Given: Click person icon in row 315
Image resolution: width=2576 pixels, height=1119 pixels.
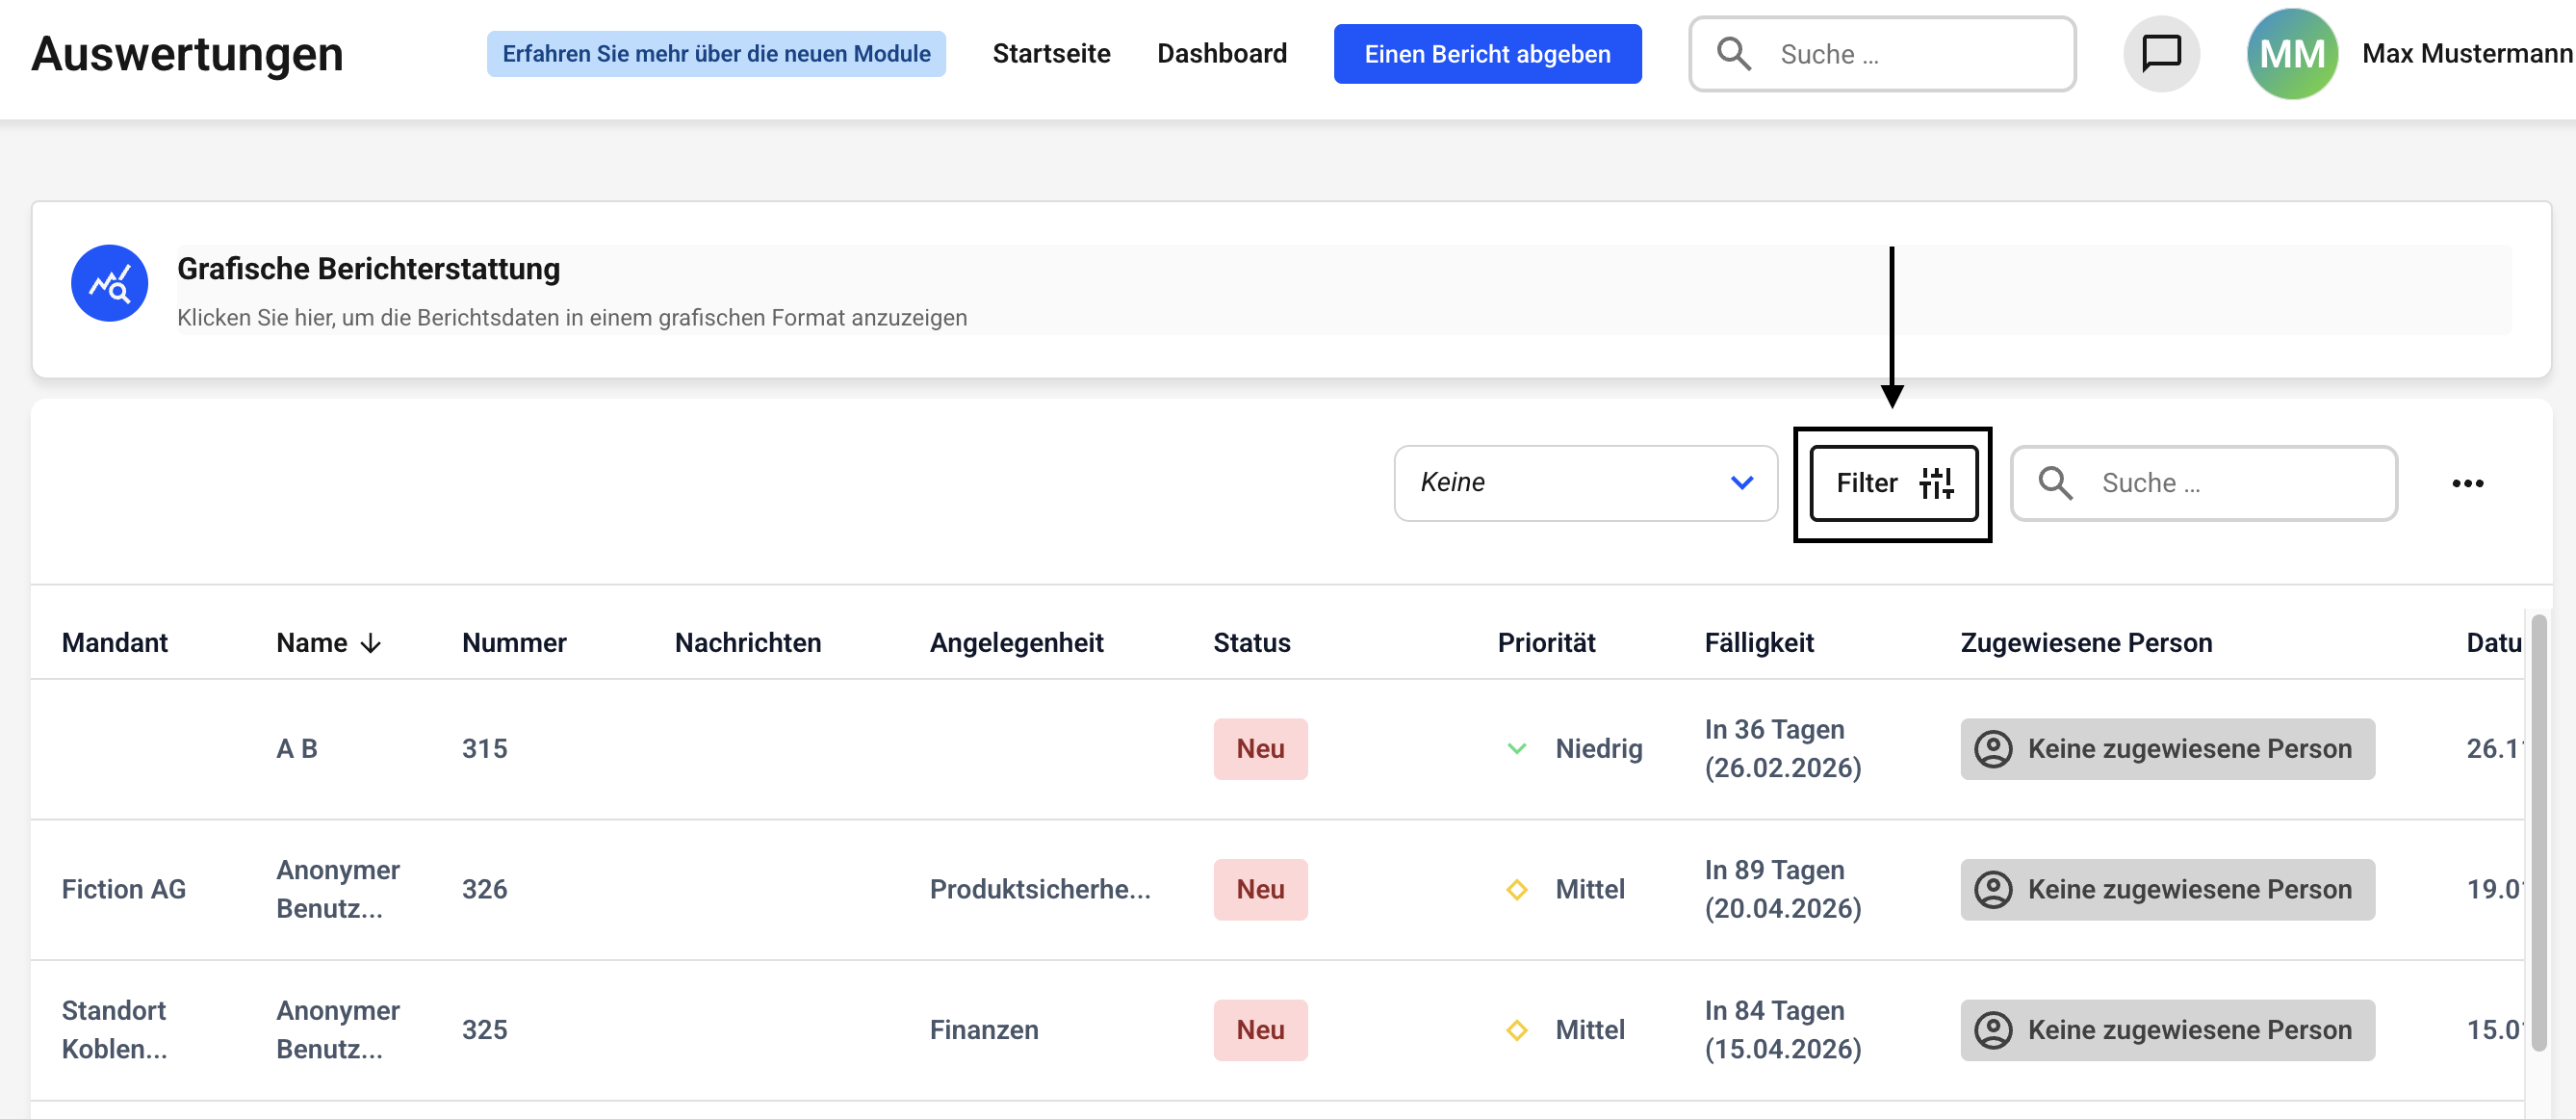Looking at the screenshot, I should pyautogui.click(x=1992, y=749).
